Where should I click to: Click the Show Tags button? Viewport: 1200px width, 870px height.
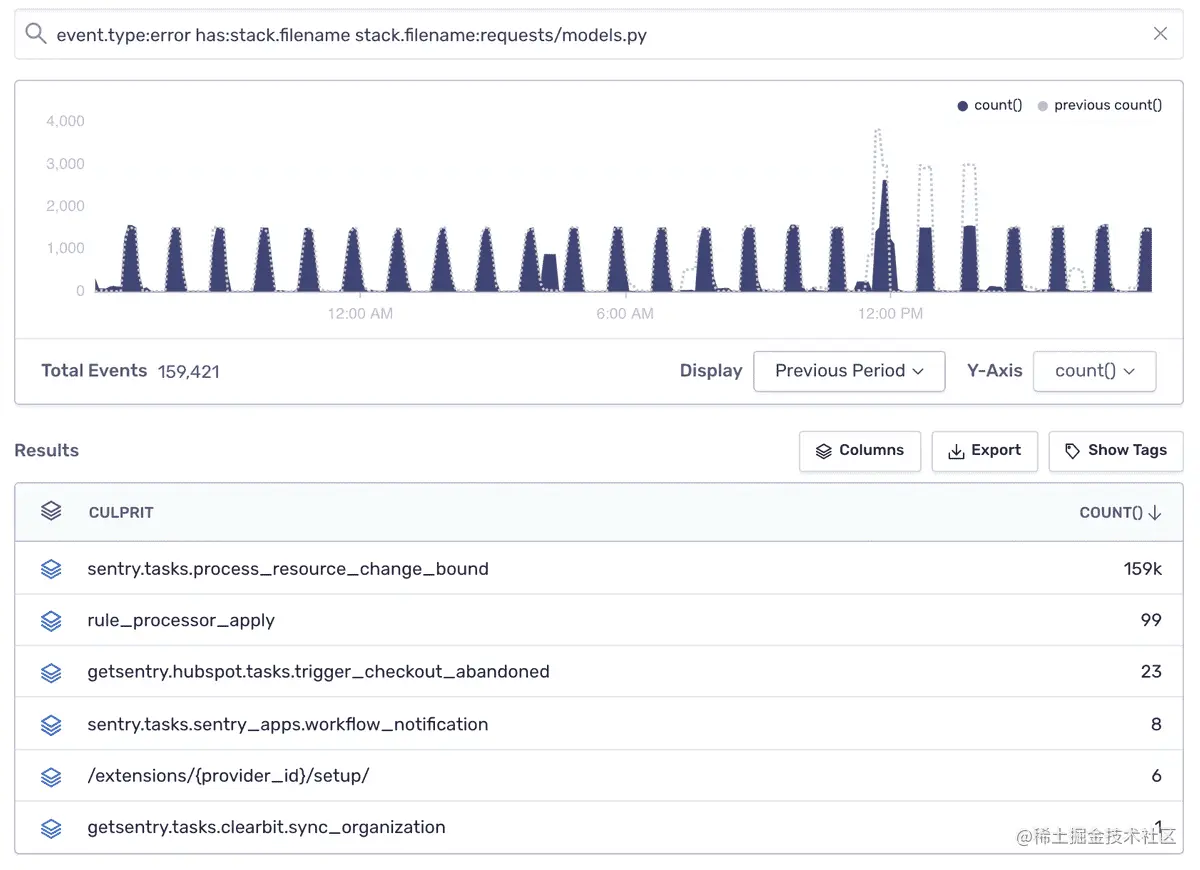pyautogui.click(x=1115, y=451)
